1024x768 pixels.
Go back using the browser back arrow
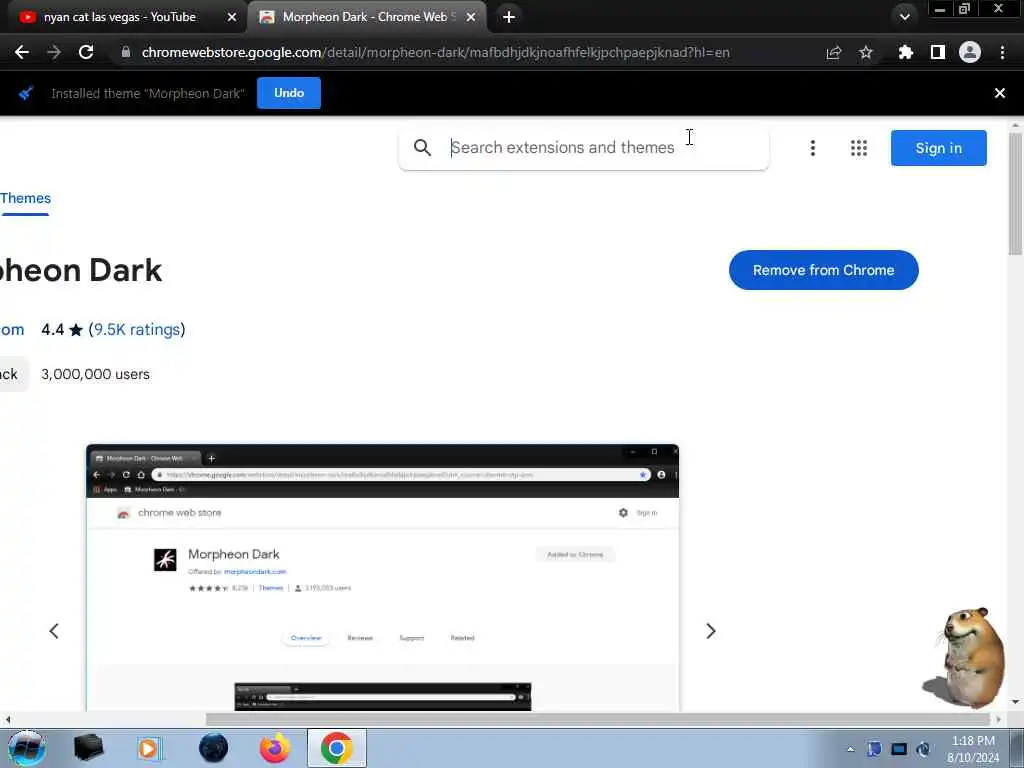(x=22, y=52)
